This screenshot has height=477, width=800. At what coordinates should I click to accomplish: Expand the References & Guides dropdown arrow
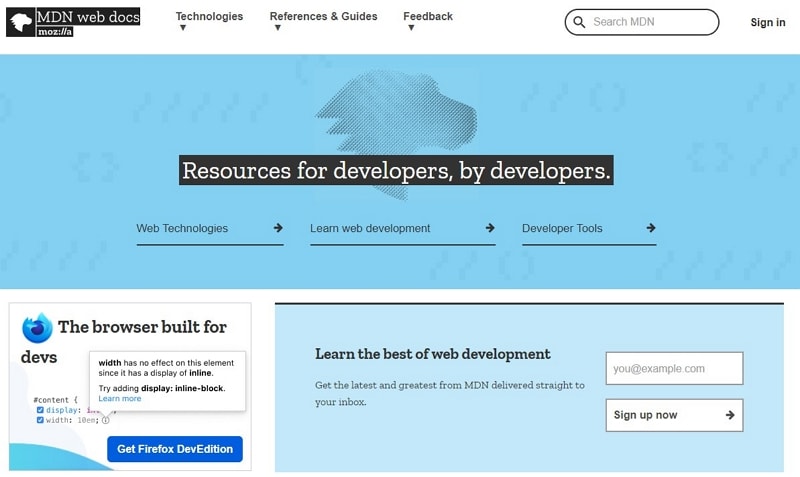tap(278, 28)
